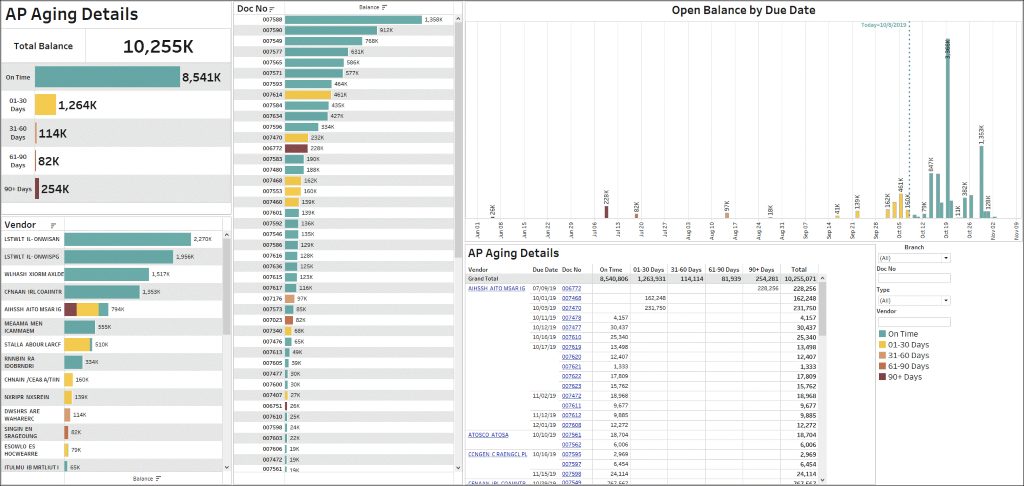Image resolution: width=1024 pixels, height=486 pixels.
Task: Select the 90+ Days legend swatch
Action: coord(882,377)
